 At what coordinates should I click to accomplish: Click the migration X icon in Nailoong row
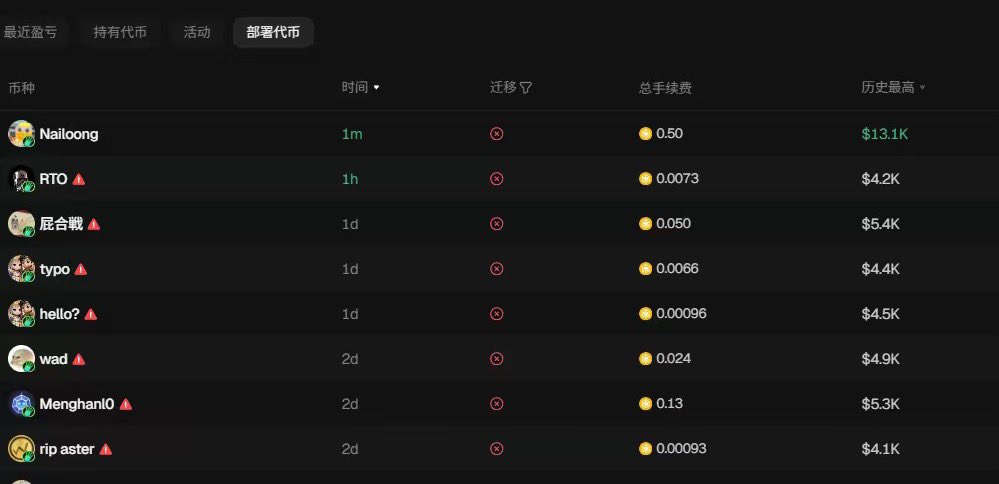point(497,134)
